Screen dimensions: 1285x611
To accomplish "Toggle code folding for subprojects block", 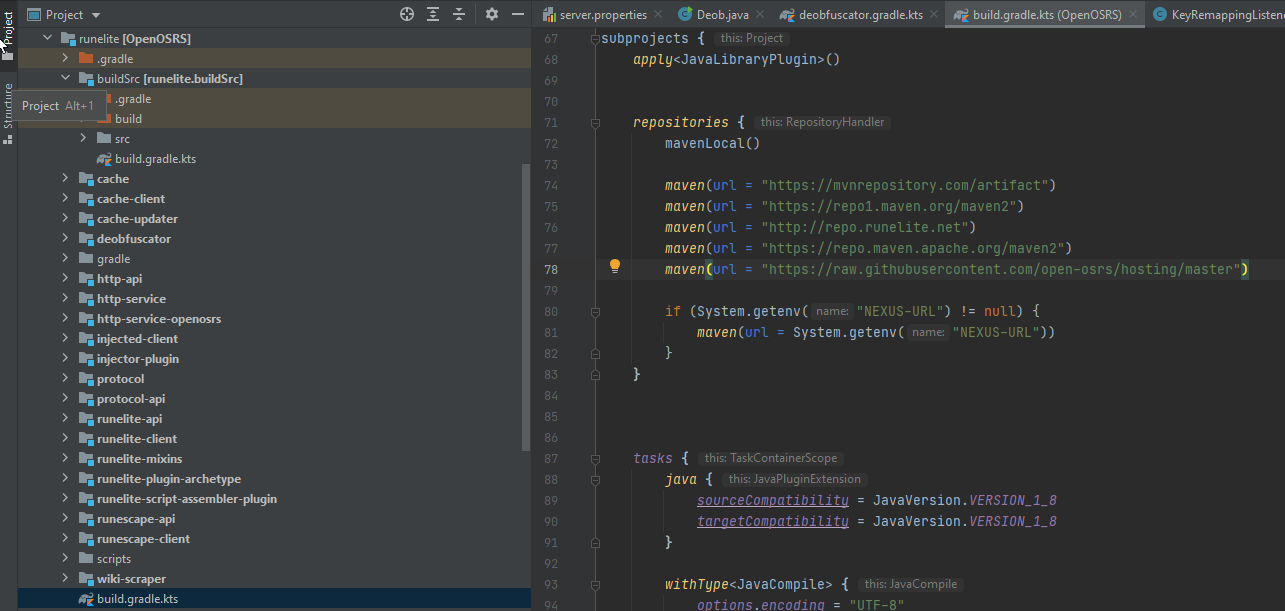I will click(x=595, y=39).
